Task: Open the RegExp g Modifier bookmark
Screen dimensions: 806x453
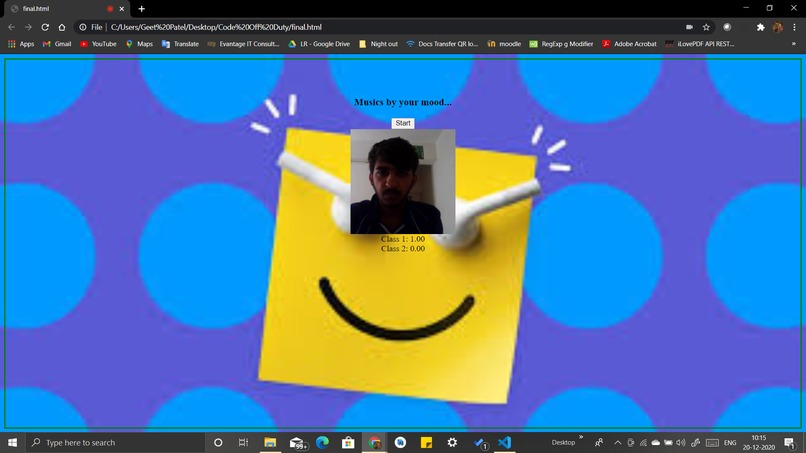Action: [561, 44]
